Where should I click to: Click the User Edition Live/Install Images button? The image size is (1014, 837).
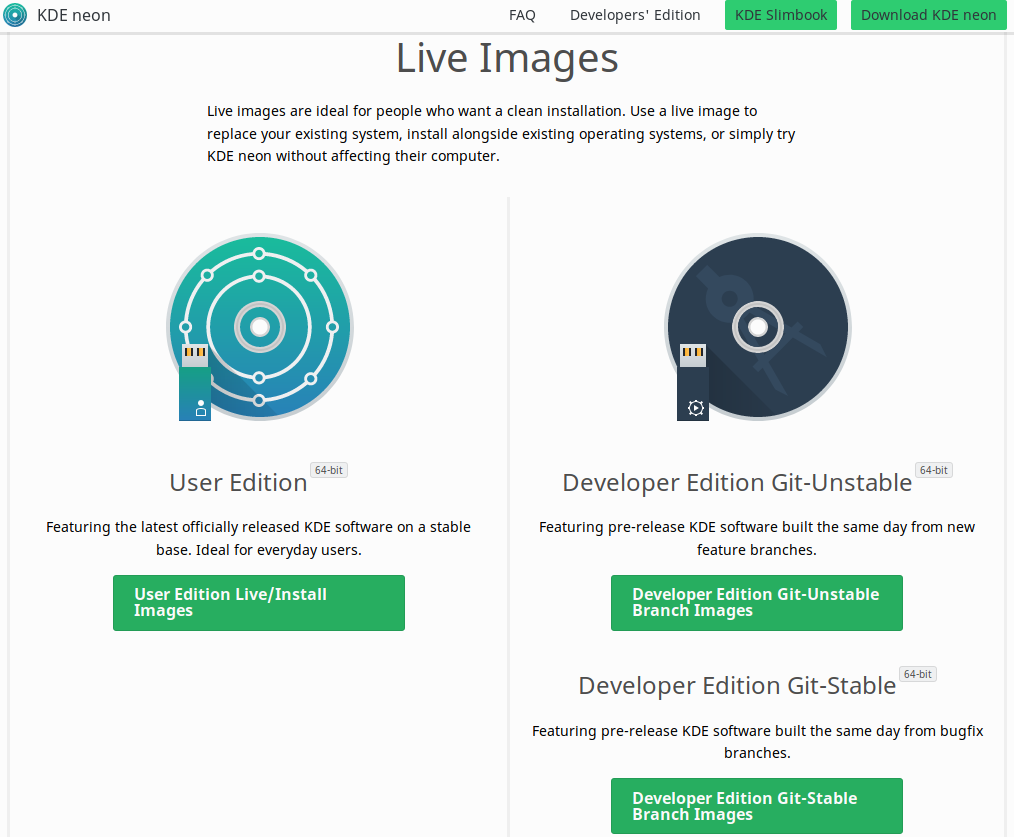259,603
